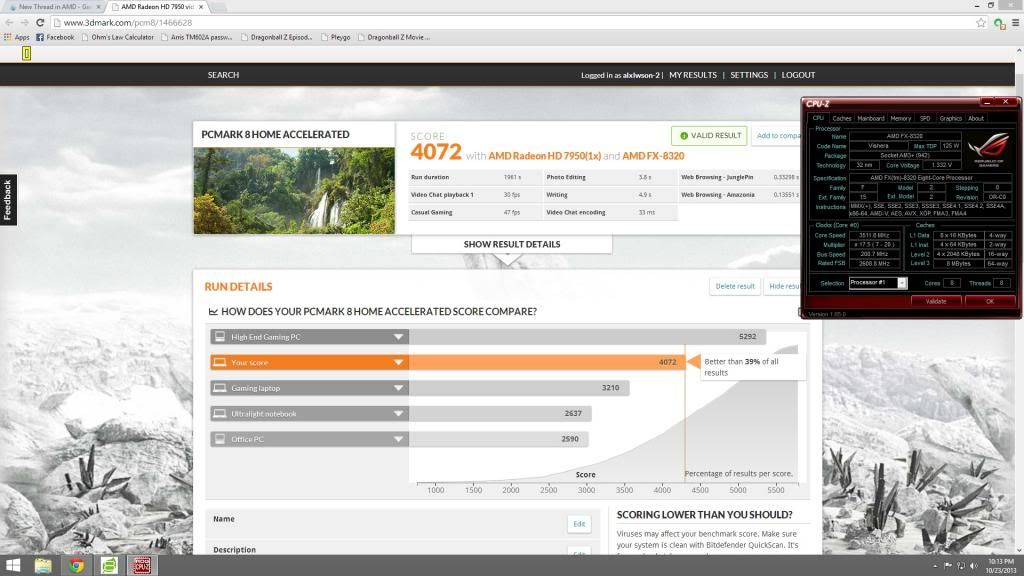Click the Delete result button

pyautogui.click(x=735, y=286)
